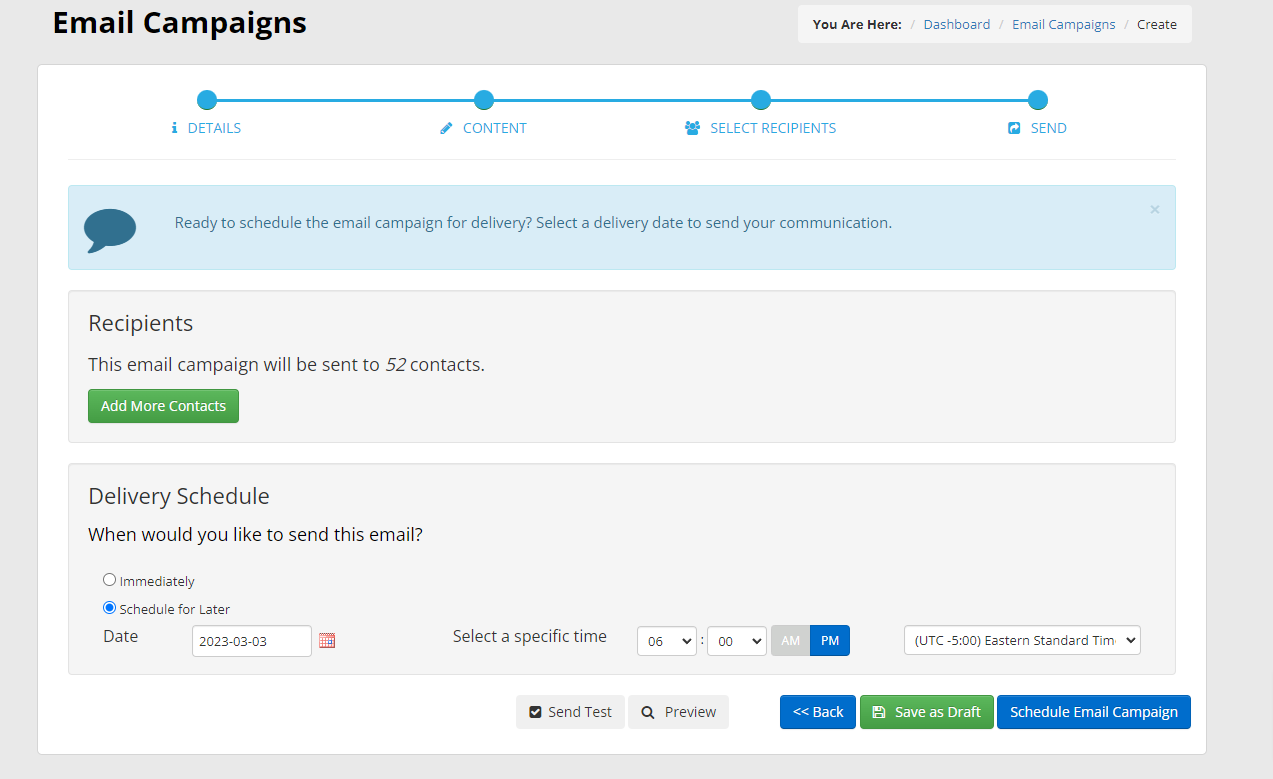Open the hour dropdown showing 06

click(667, 641)
